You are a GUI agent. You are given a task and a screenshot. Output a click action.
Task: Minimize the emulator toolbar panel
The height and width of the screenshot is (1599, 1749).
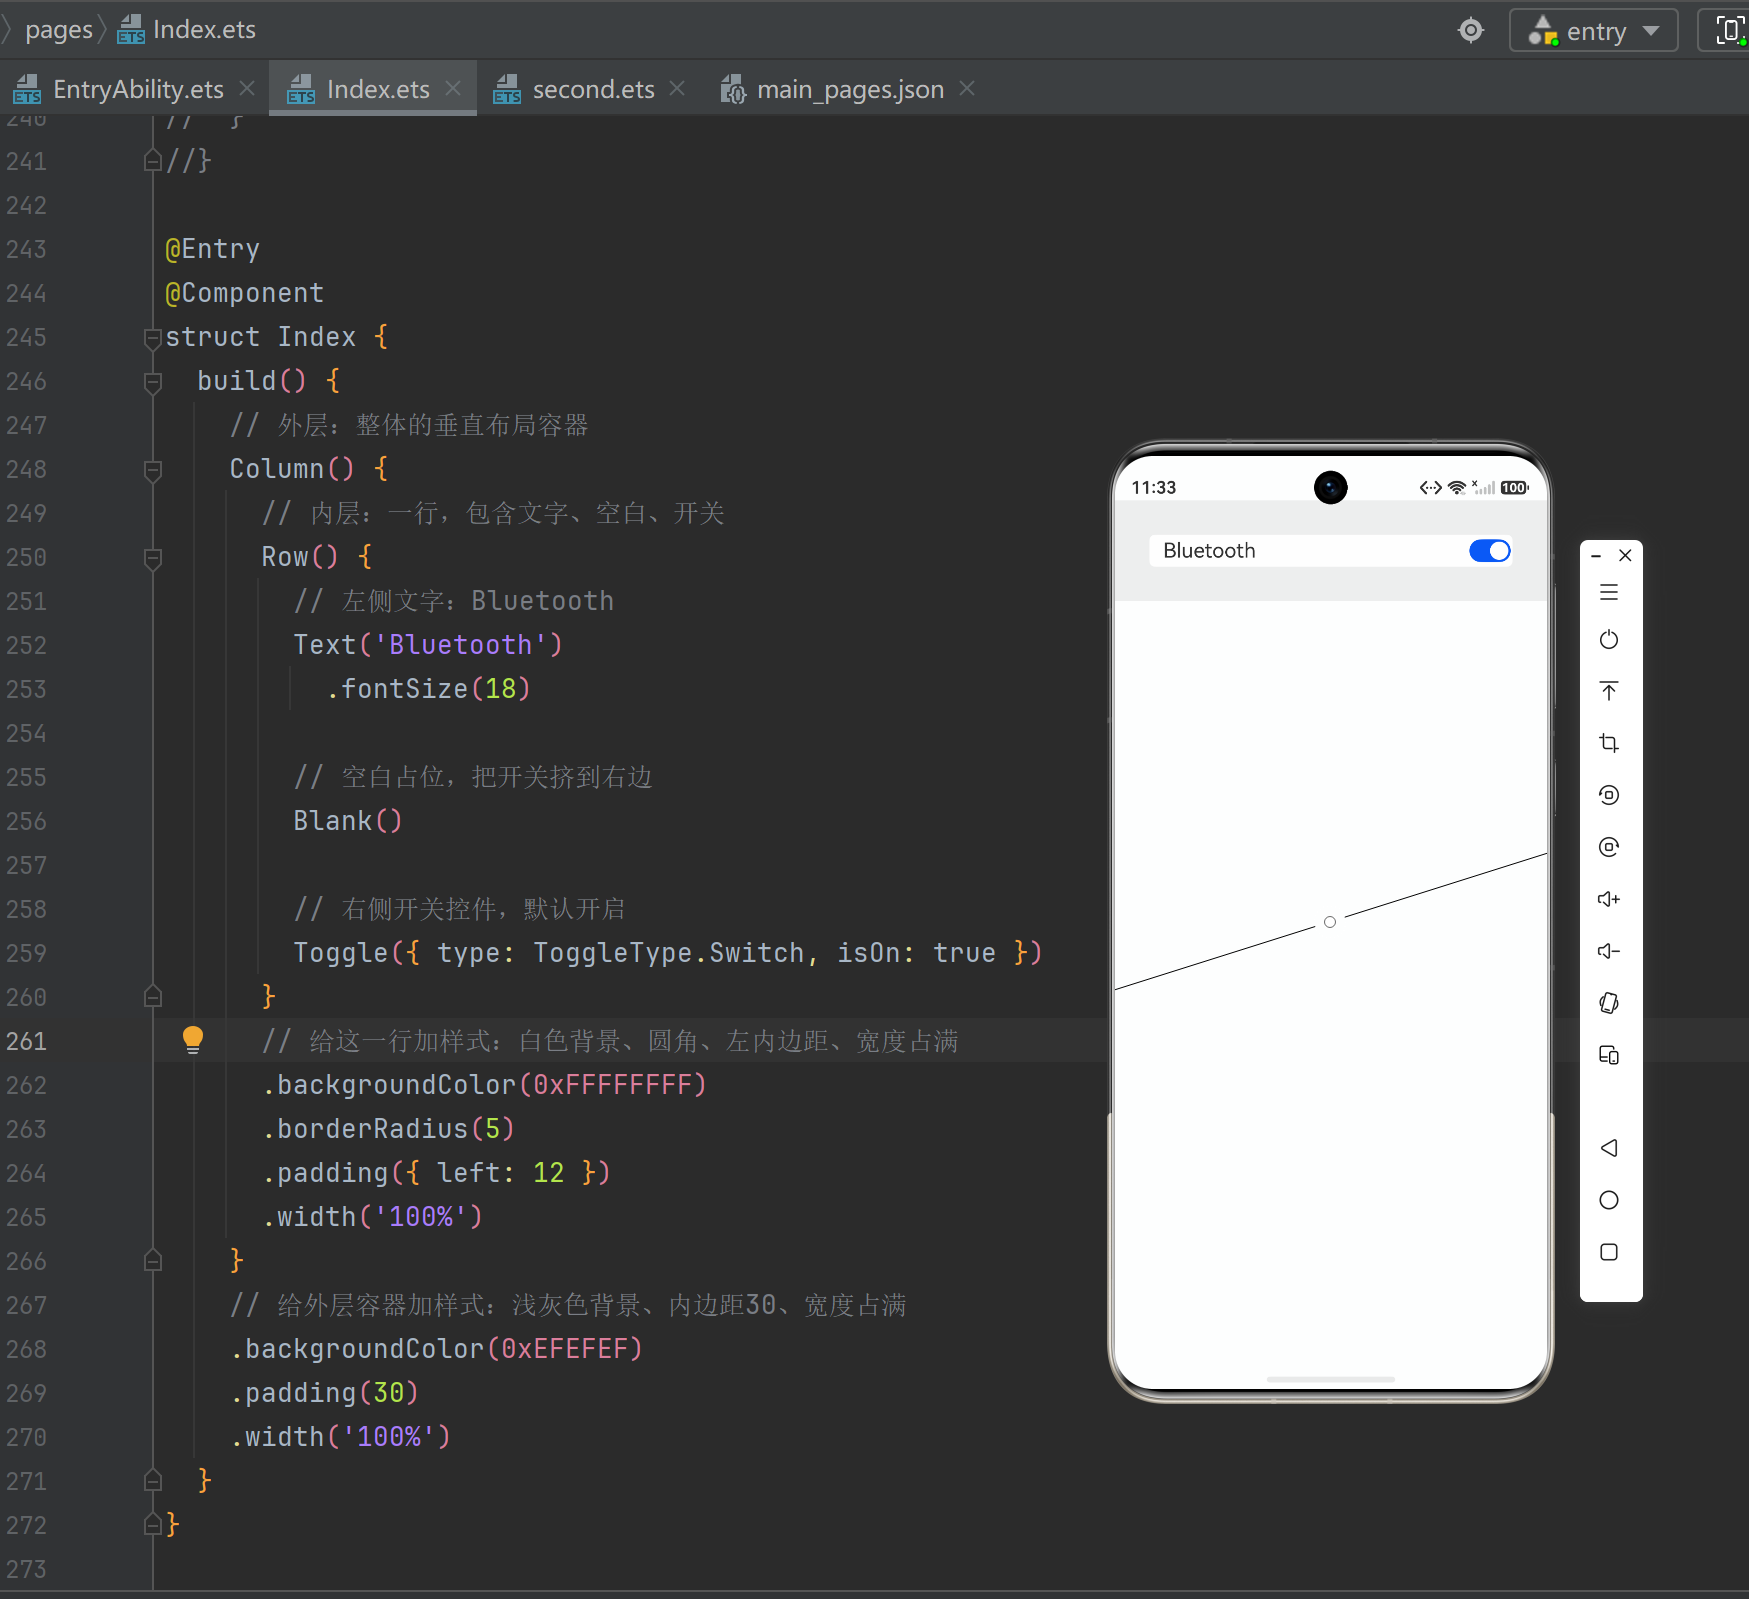1596,556
